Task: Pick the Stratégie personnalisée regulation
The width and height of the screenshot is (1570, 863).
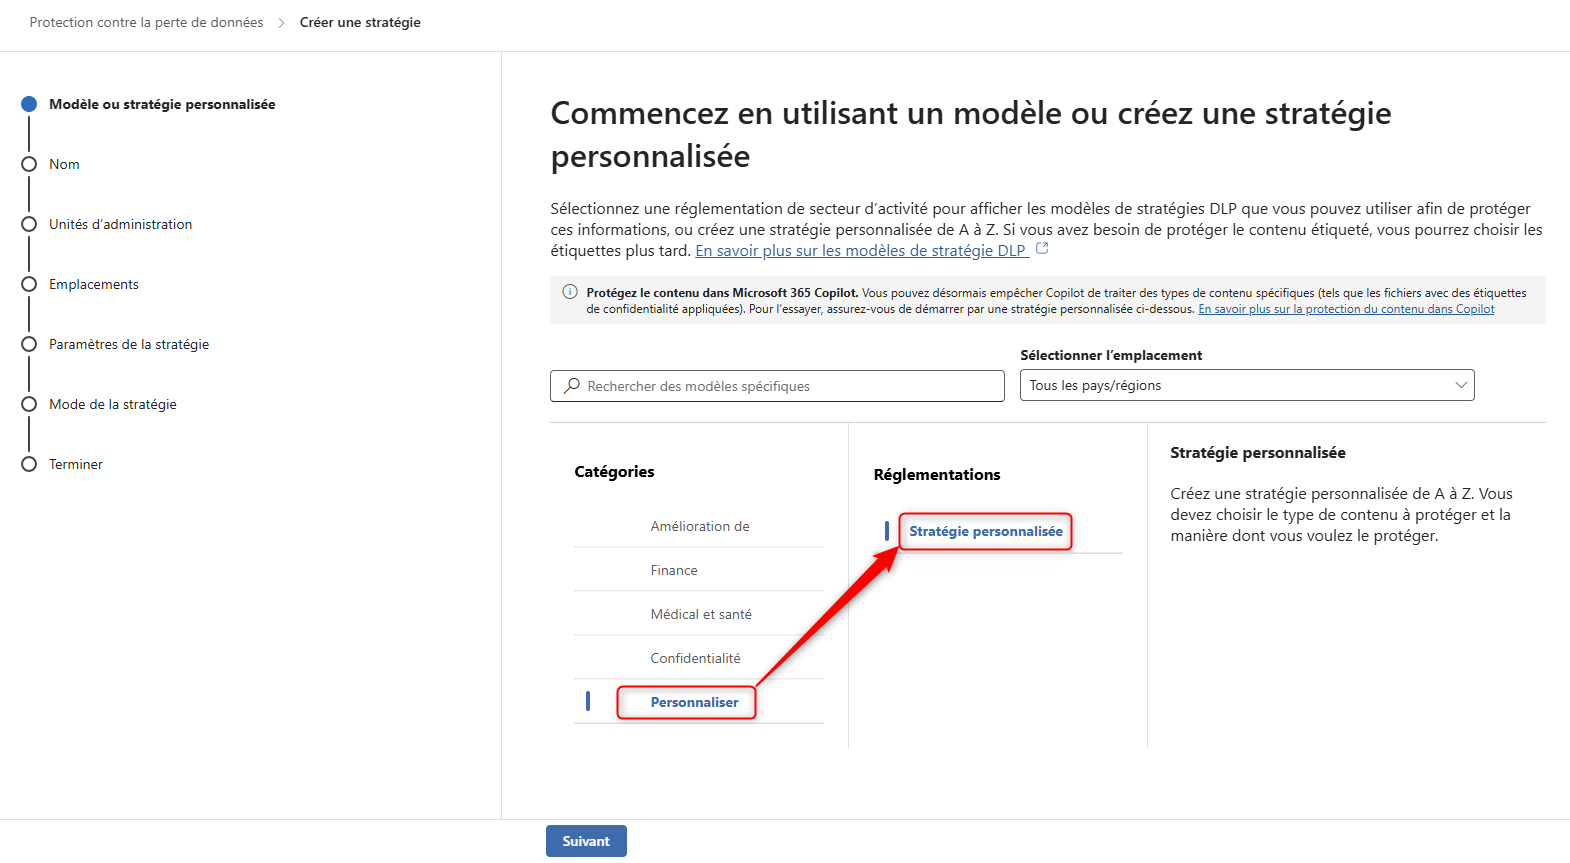Action: click(x=985, y=531)
